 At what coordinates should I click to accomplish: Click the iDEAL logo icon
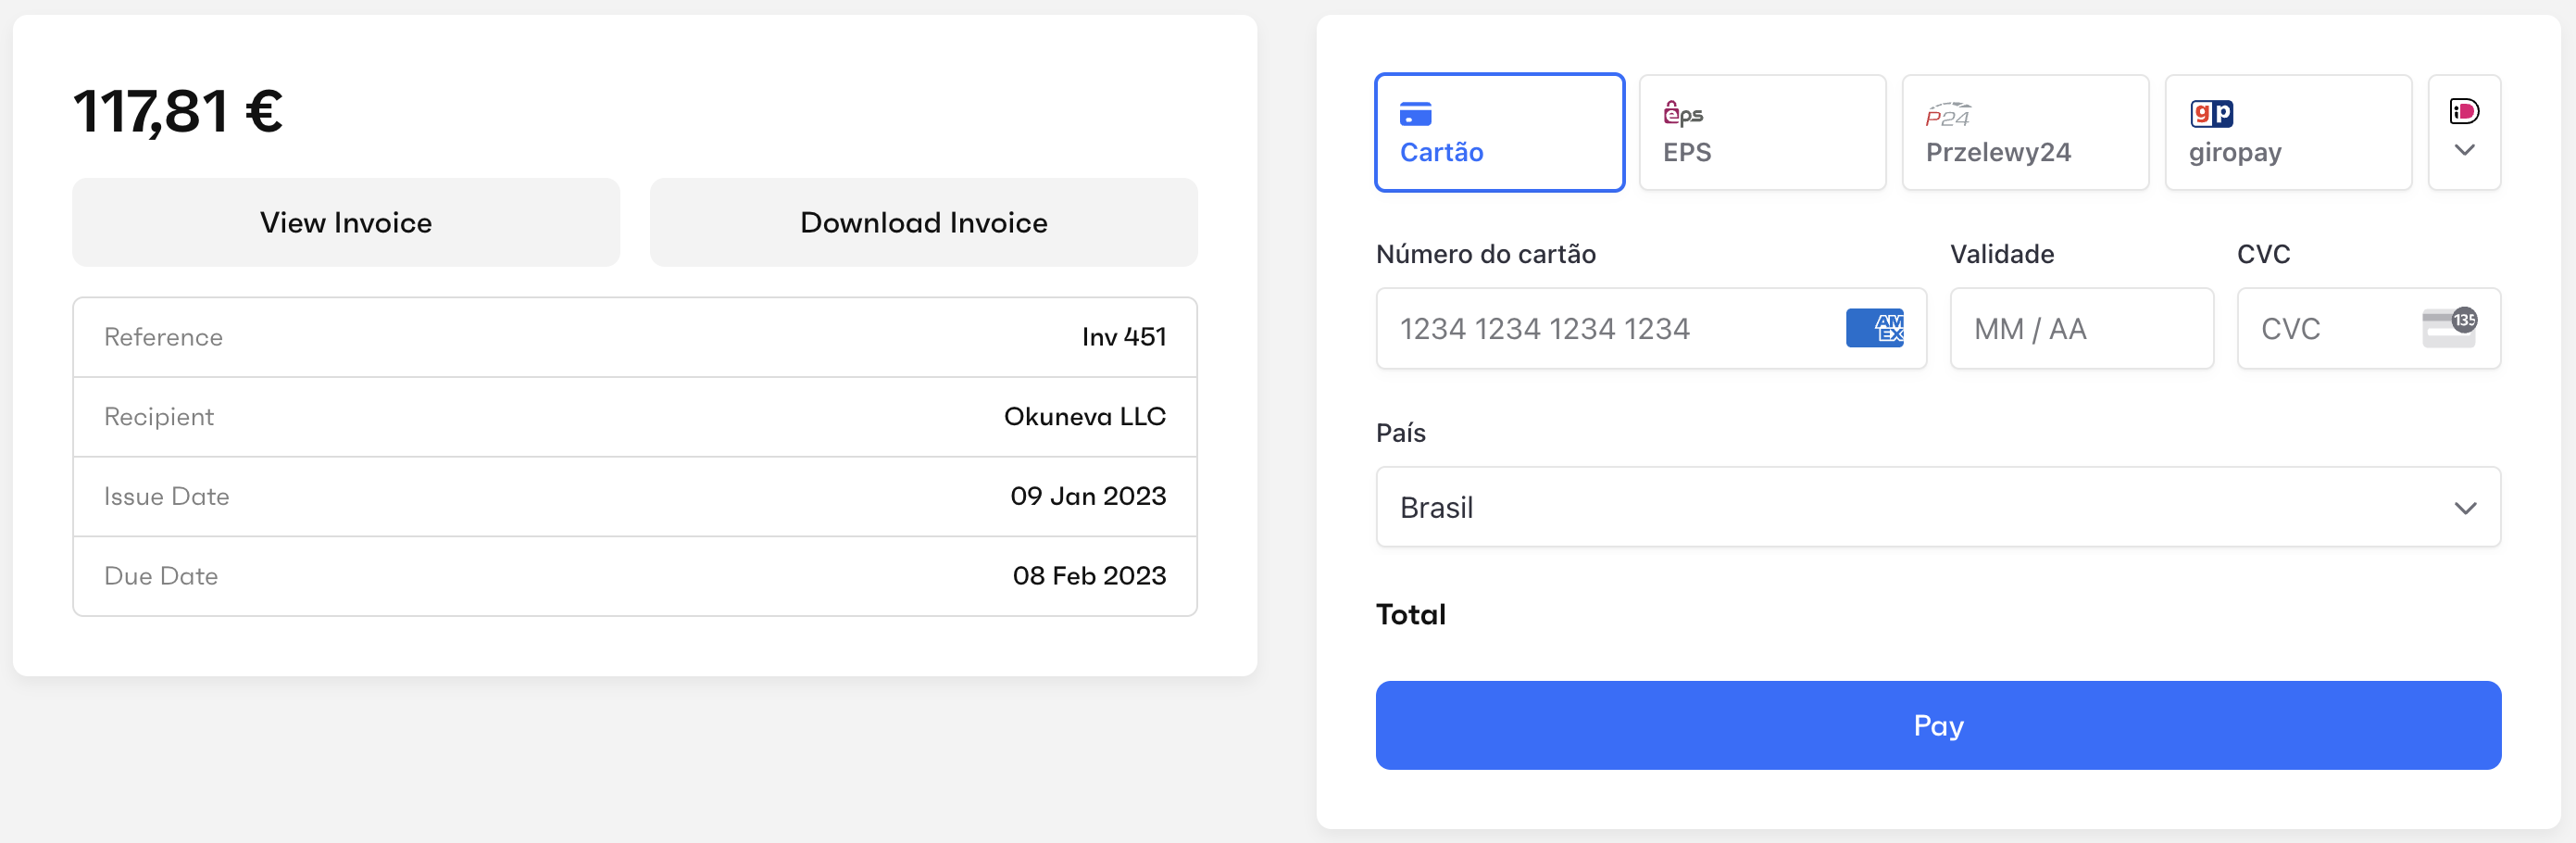[x=2464, y=111]
